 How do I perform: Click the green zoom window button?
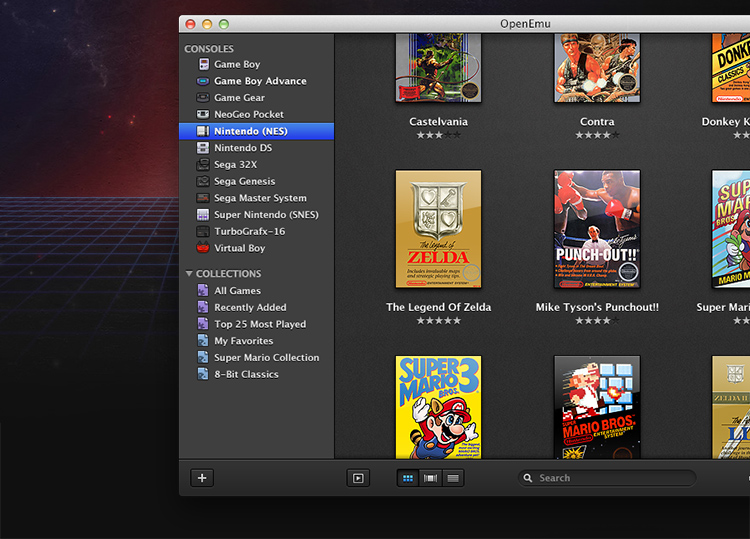(224, 24)
